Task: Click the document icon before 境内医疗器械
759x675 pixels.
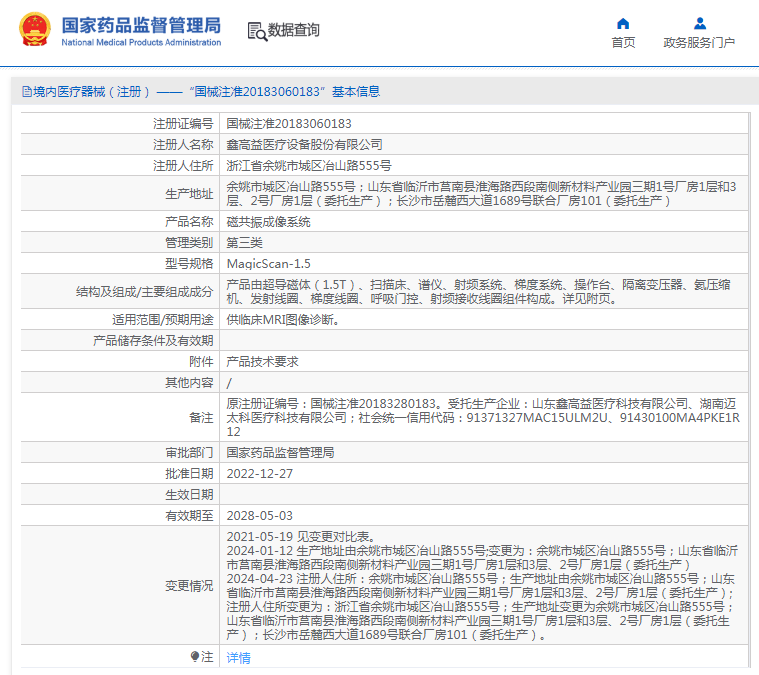Action: [x=27, y=92]
